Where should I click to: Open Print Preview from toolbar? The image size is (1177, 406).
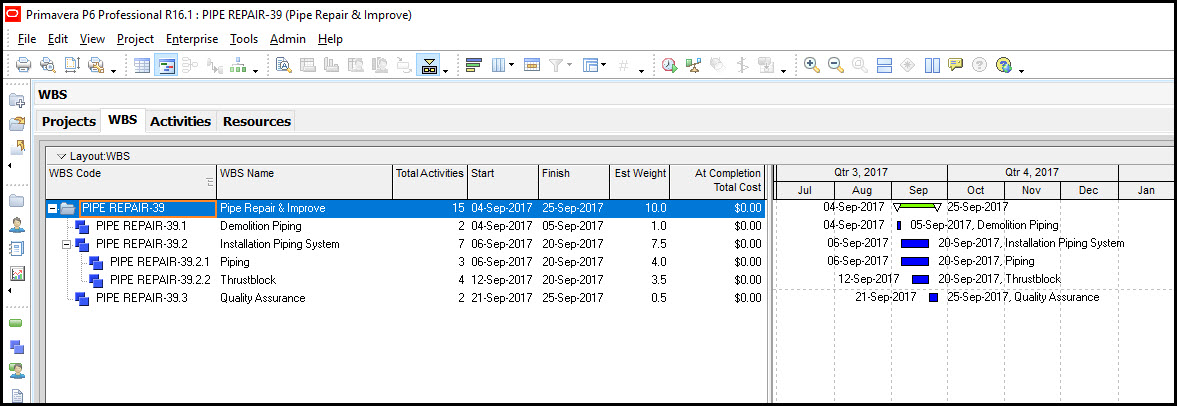47,65
